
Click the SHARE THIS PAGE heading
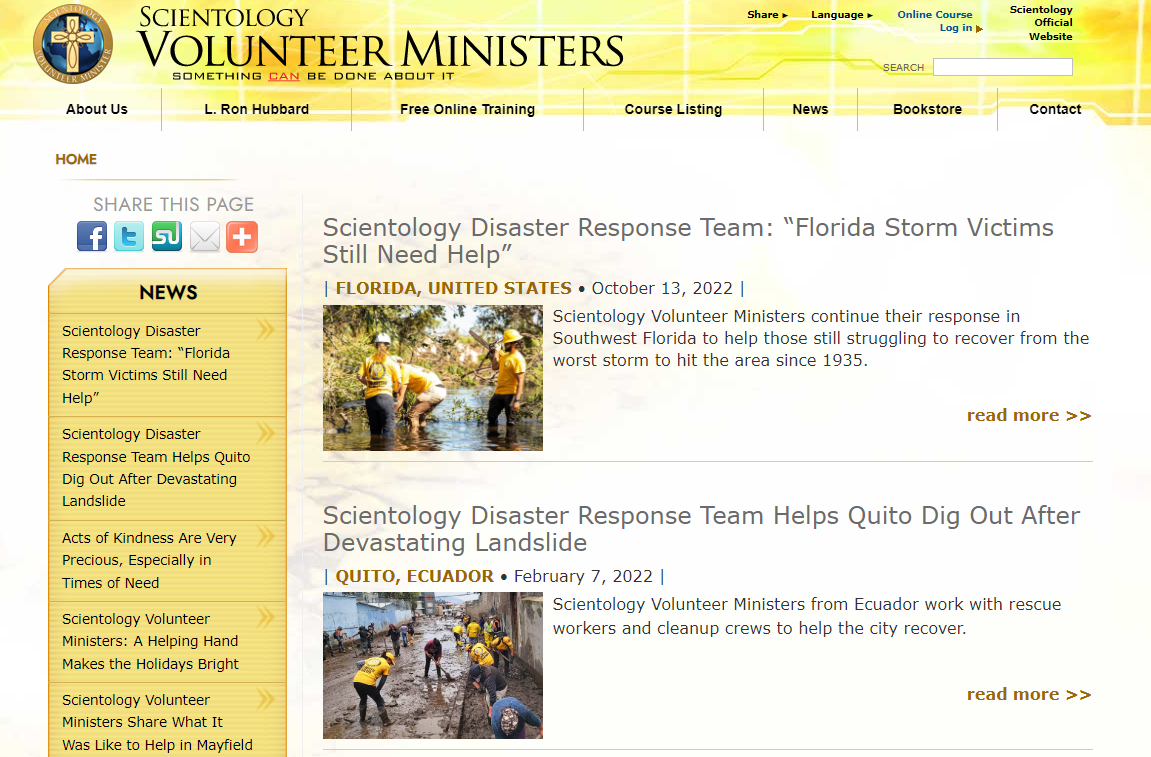point(173,204)
